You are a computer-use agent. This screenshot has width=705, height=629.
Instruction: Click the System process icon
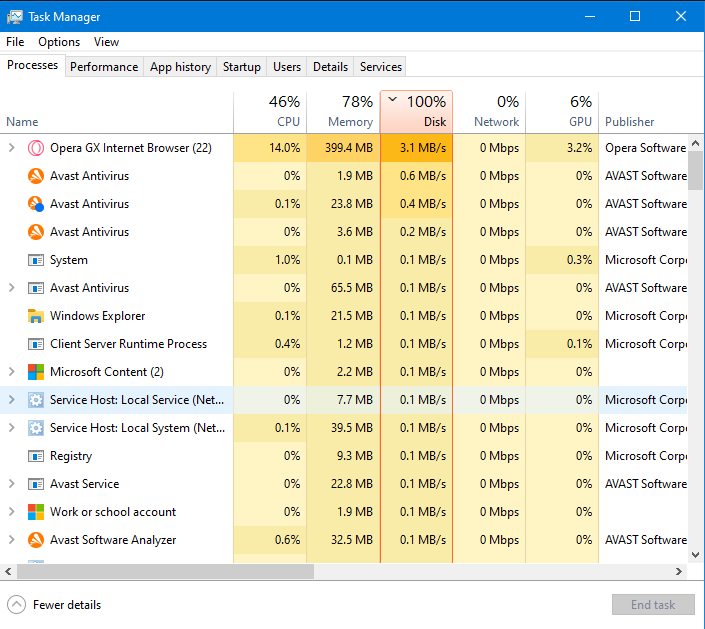(x=36, y=260)
